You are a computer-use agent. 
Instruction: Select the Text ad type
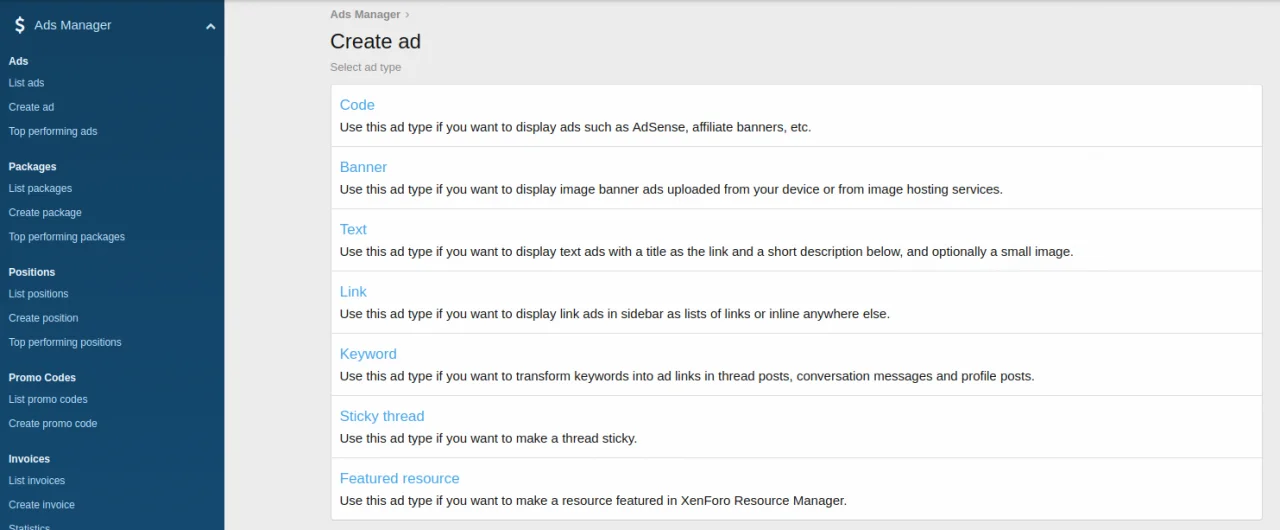(353, 229)
